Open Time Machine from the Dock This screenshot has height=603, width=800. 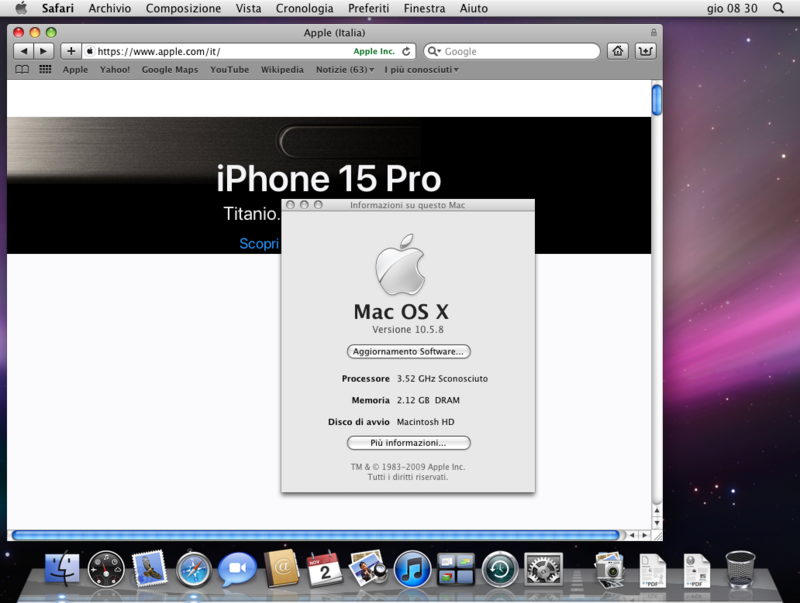pyautogui.click(x=500, y=569)
